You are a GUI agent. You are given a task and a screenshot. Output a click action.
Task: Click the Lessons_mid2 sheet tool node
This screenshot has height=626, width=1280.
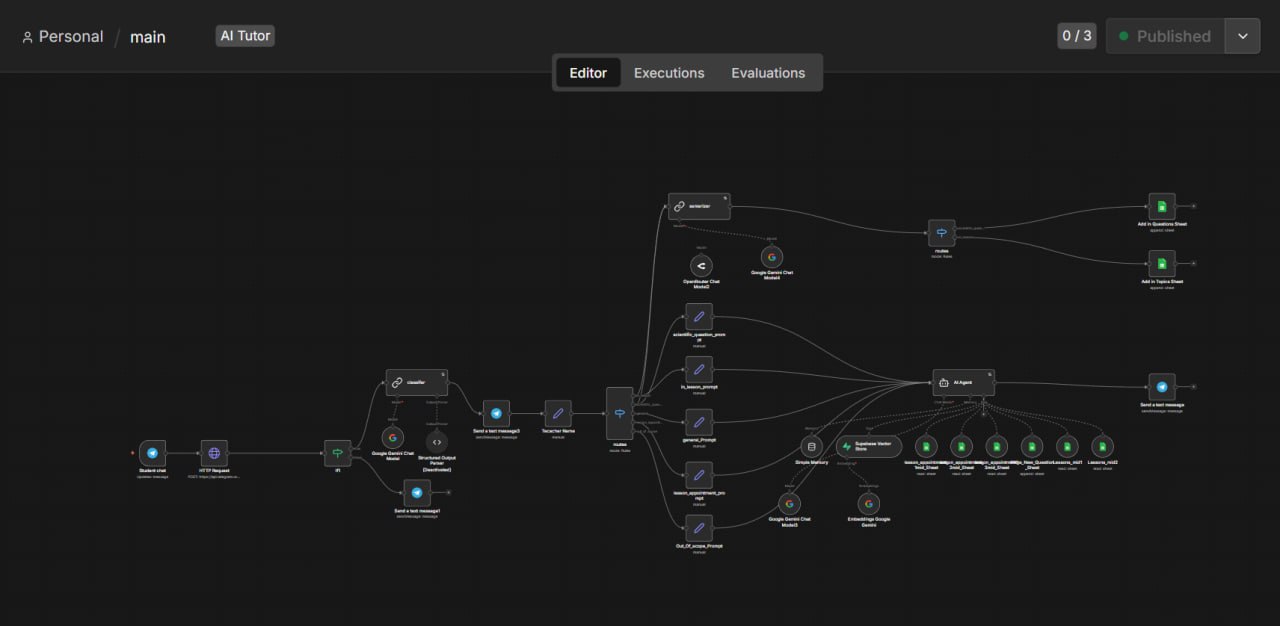[x=1102, y=446]
